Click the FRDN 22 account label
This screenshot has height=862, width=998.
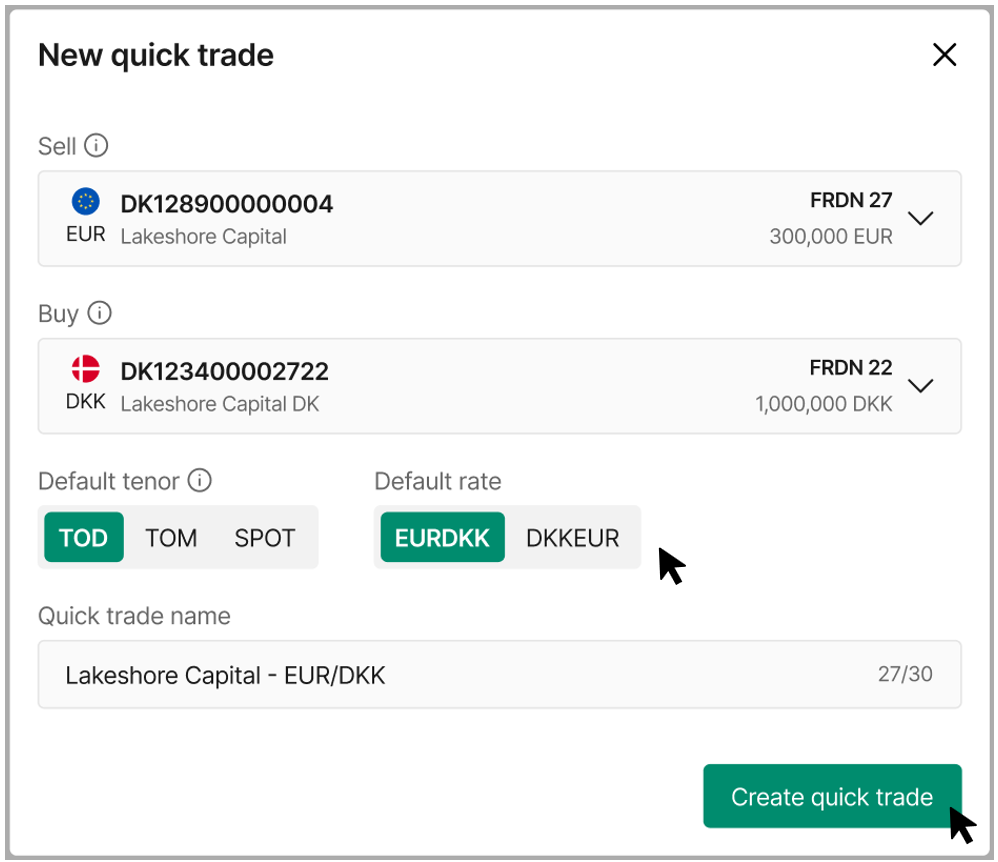(x=851, y=367)
